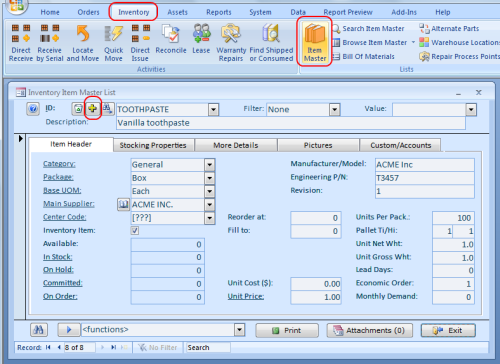Open Browse Item Master
The width and height of the screenshot is (500, 364).
[370, 43]
